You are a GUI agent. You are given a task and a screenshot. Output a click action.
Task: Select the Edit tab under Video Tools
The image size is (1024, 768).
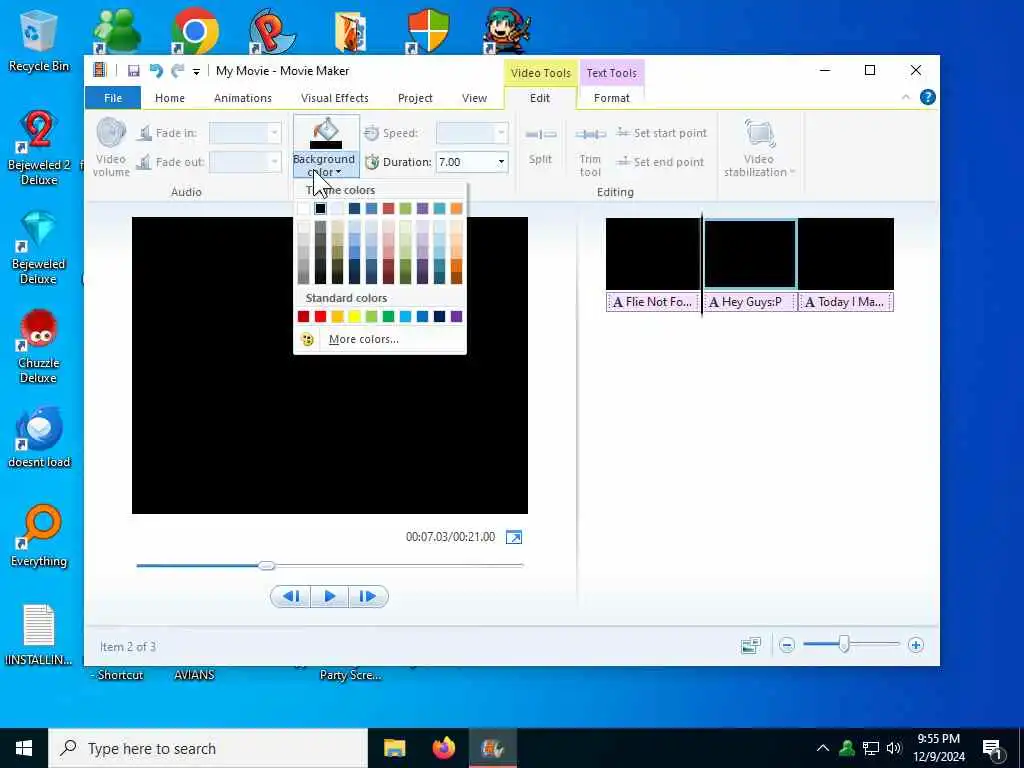[539, 98]
